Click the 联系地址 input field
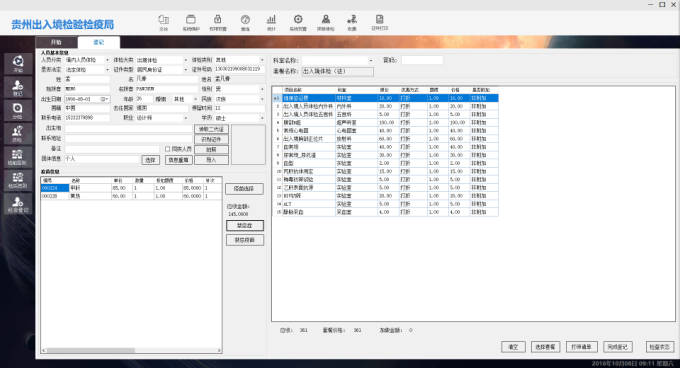The image size is (680, 369). click(128, 139)
